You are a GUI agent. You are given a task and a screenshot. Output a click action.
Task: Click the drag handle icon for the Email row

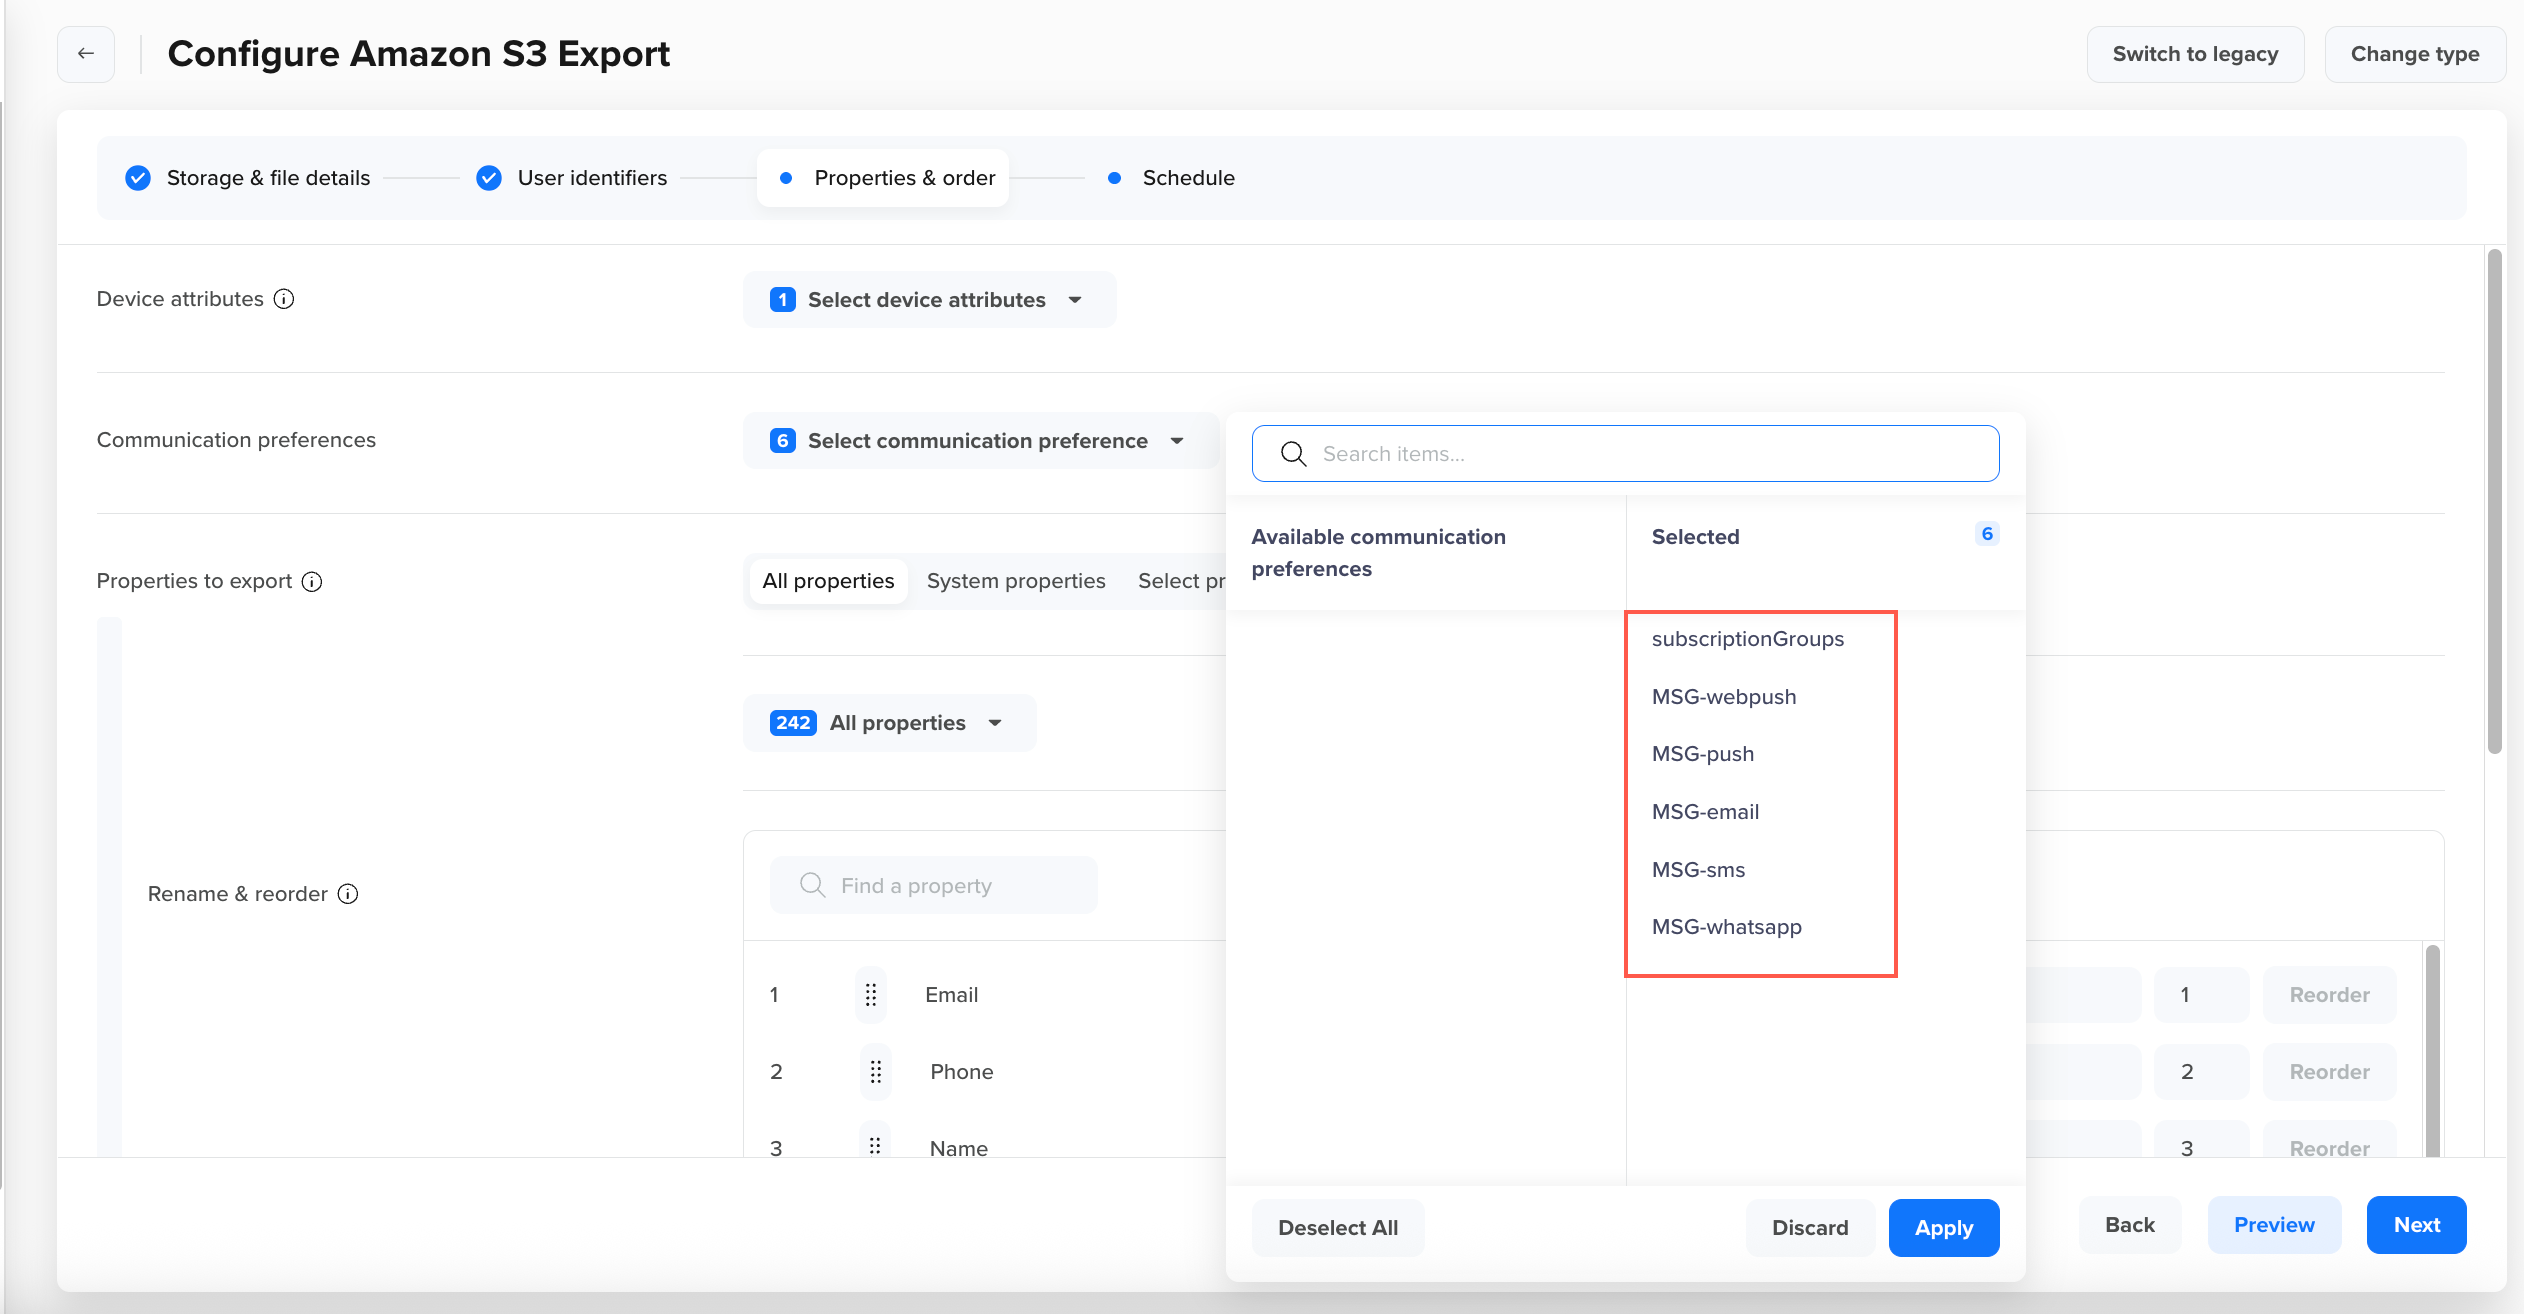point(871,995)
